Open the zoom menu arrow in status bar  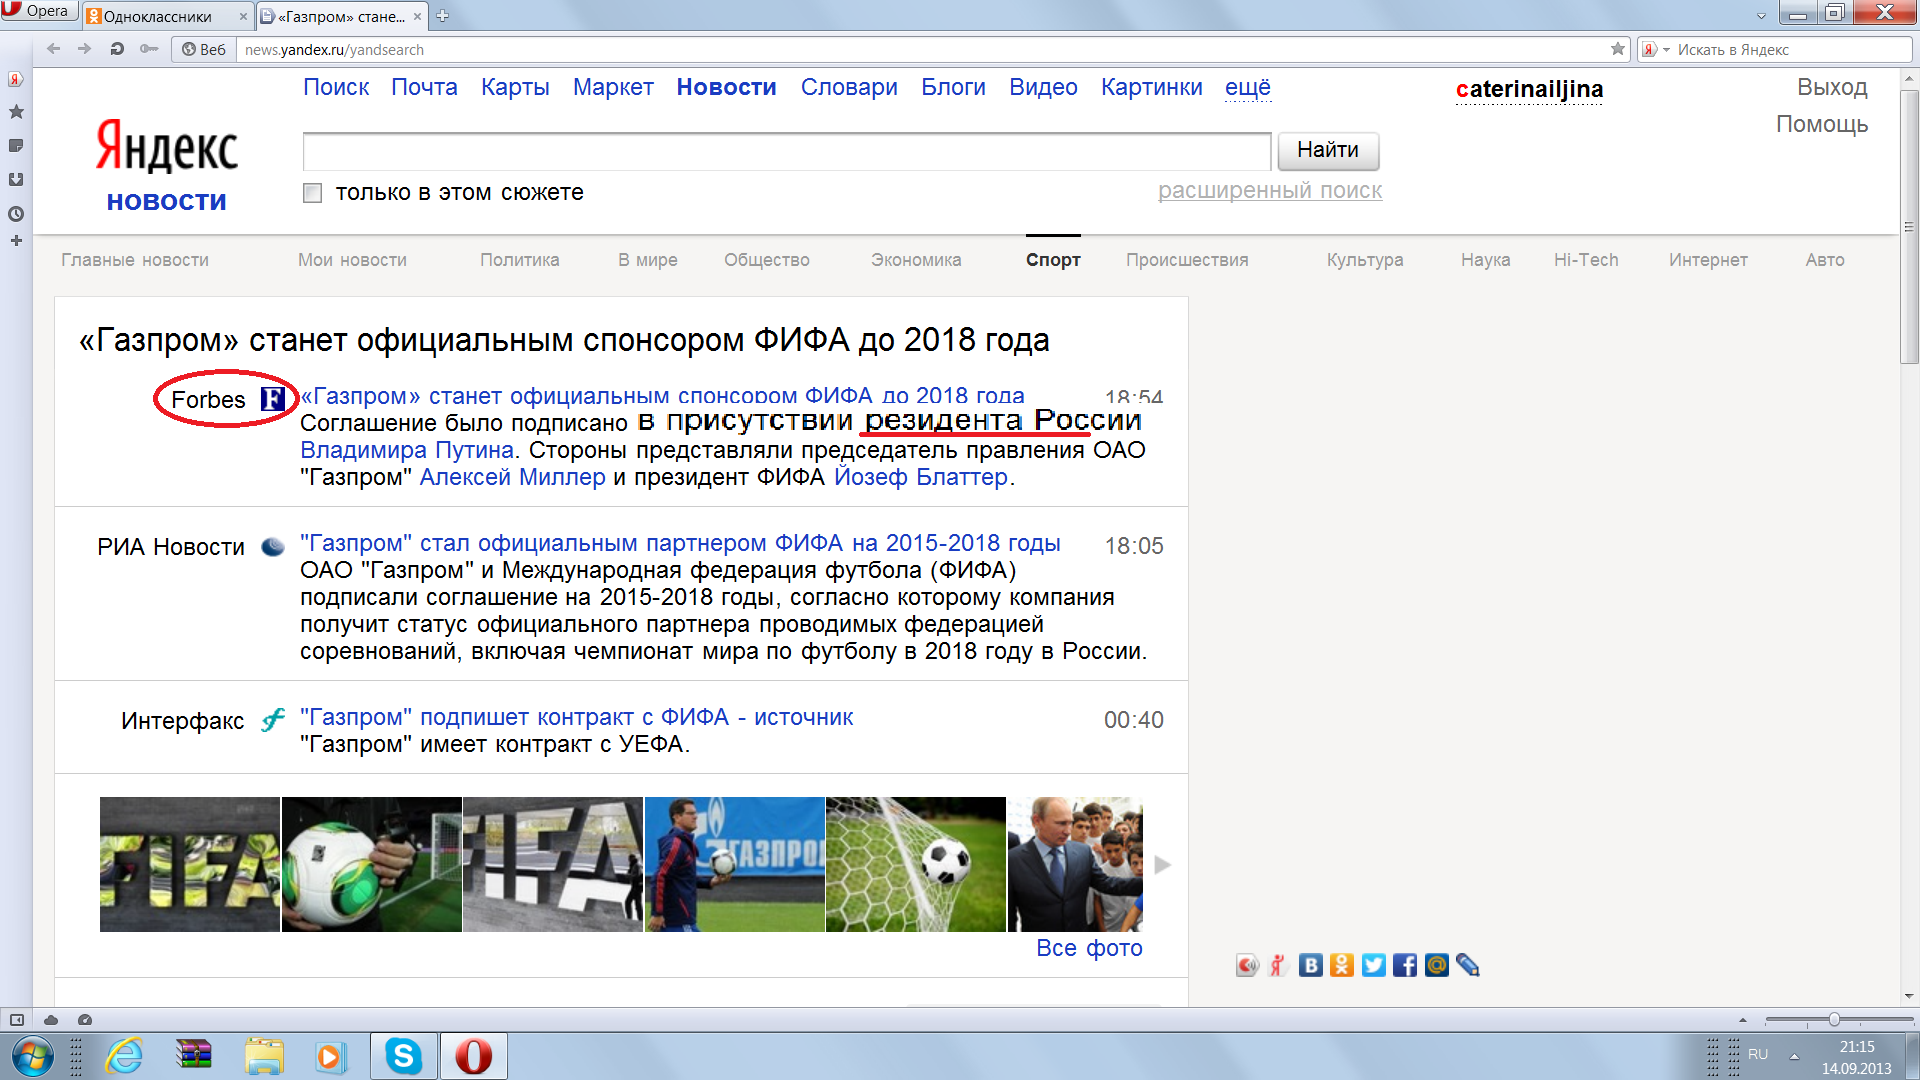tap(1743, 1020)
